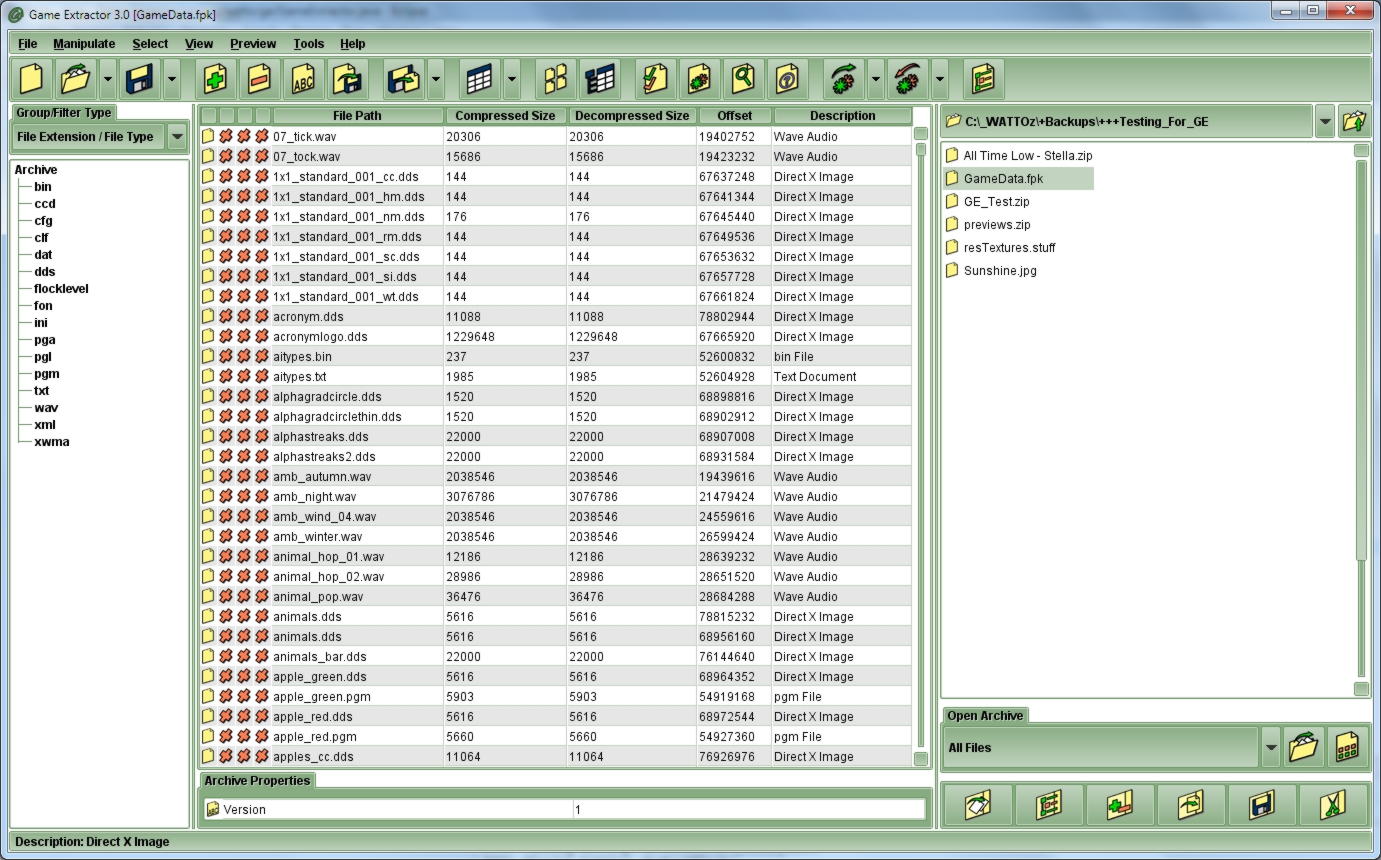The image size is (1381, 860).
Task: Sort by the Decompressed Size column header
Action: coord(632,116)
